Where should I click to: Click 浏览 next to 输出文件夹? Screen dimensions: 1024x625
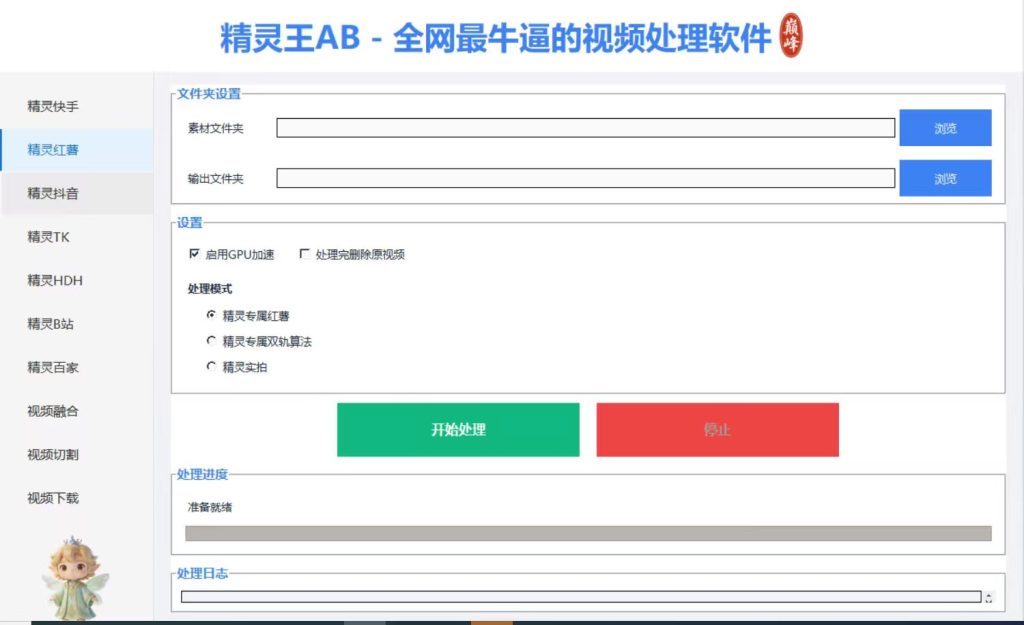pyautogui.click(x=945, y=178)
